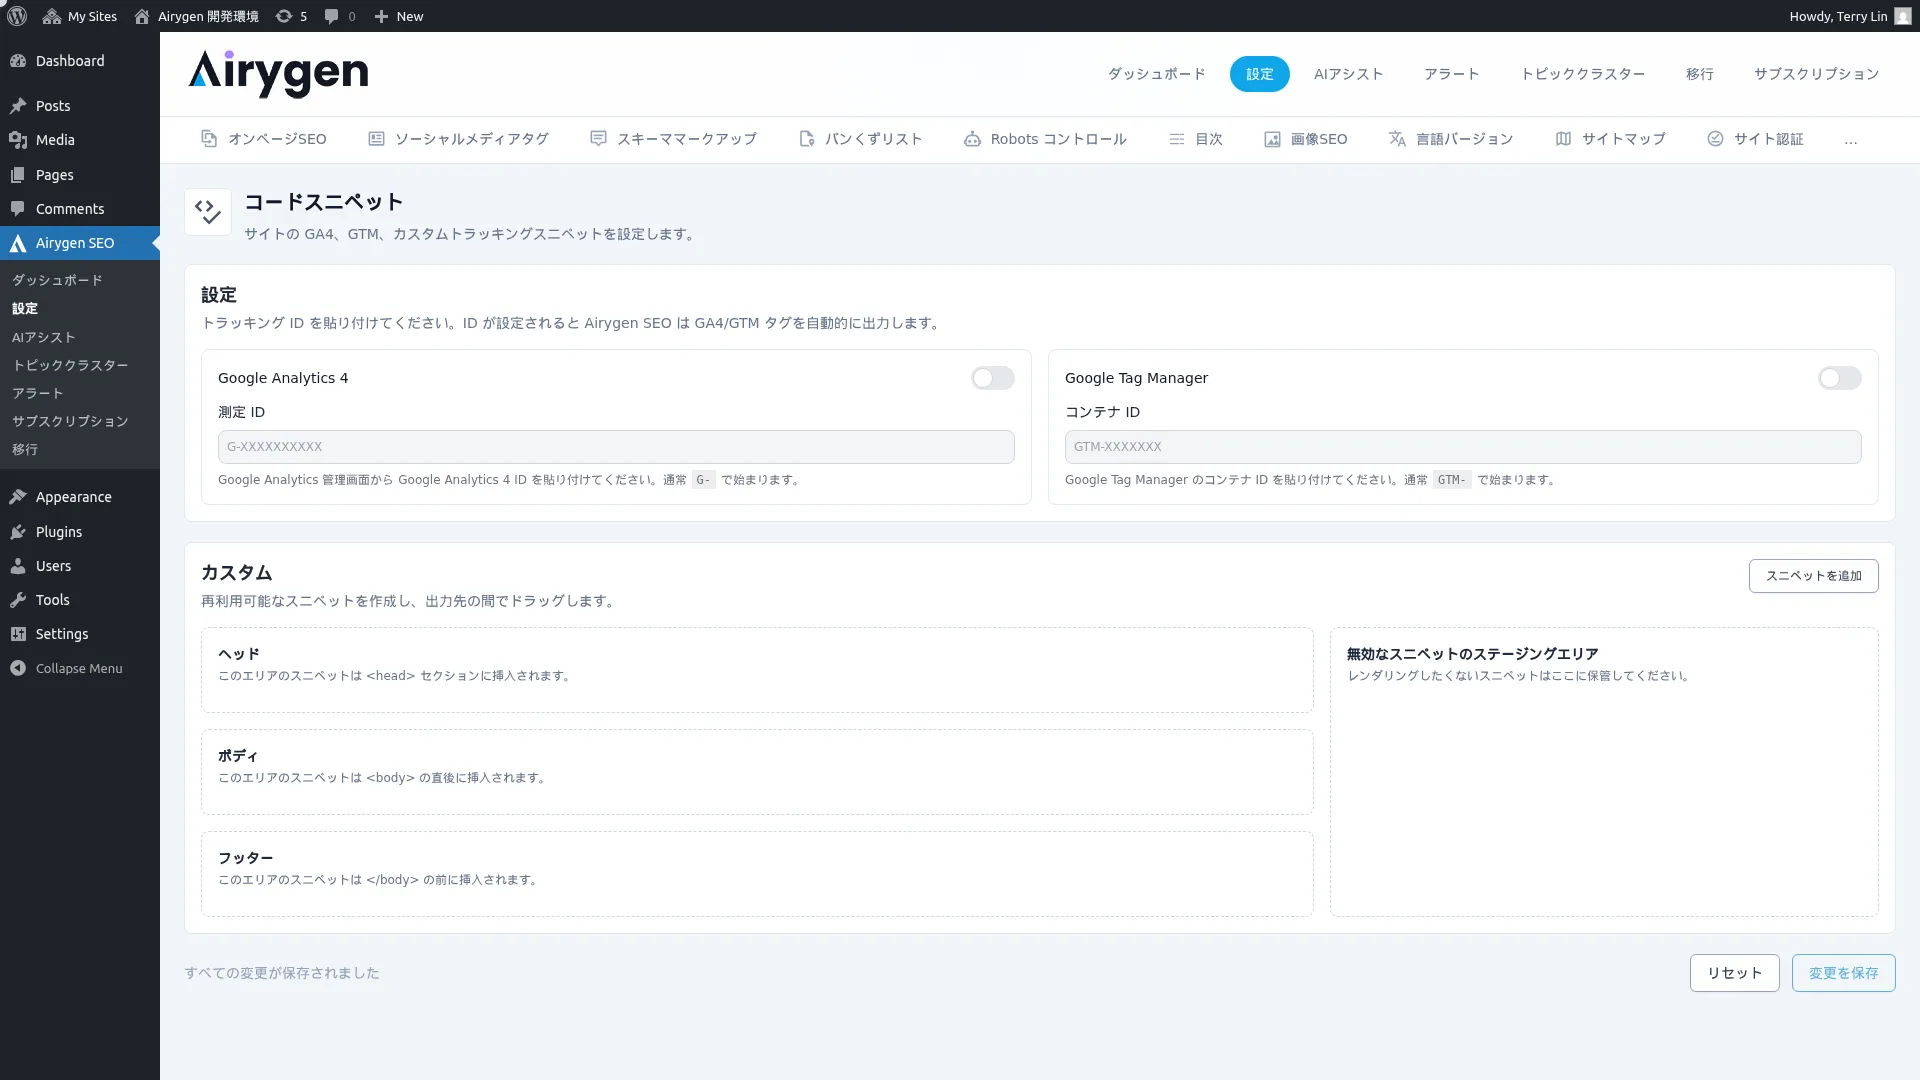Click the Airygen SEO logo icon in sidebar
The width and height of the screenshot is (1920, 1080).
point(18,243)
